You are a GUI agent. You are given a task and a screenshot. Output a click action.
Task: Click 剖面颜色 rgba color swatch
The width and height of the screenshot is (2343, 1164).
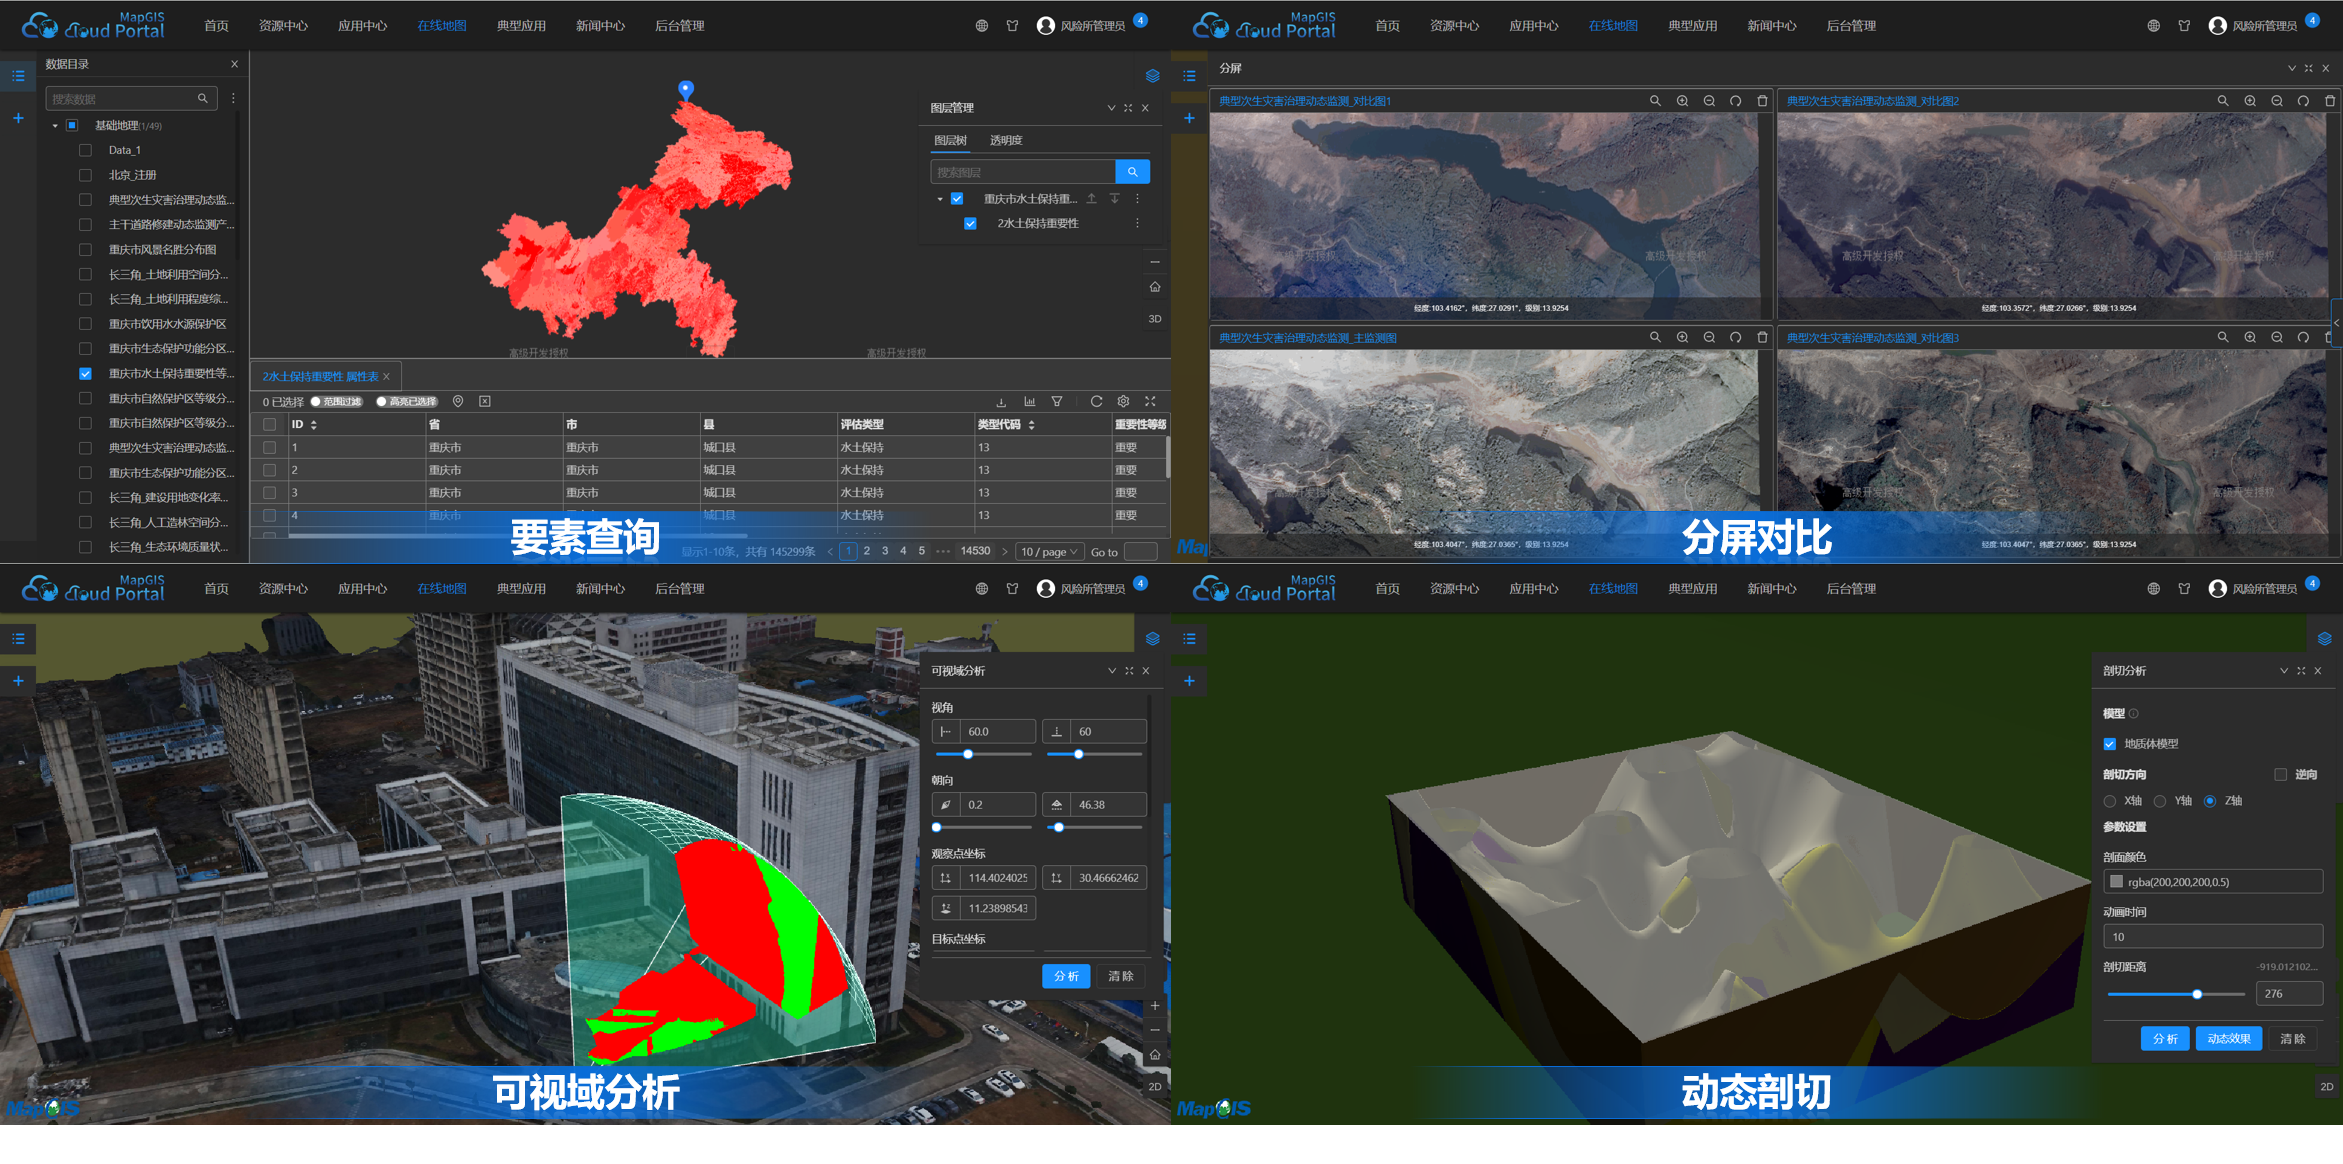click(x=2116, y=882)
